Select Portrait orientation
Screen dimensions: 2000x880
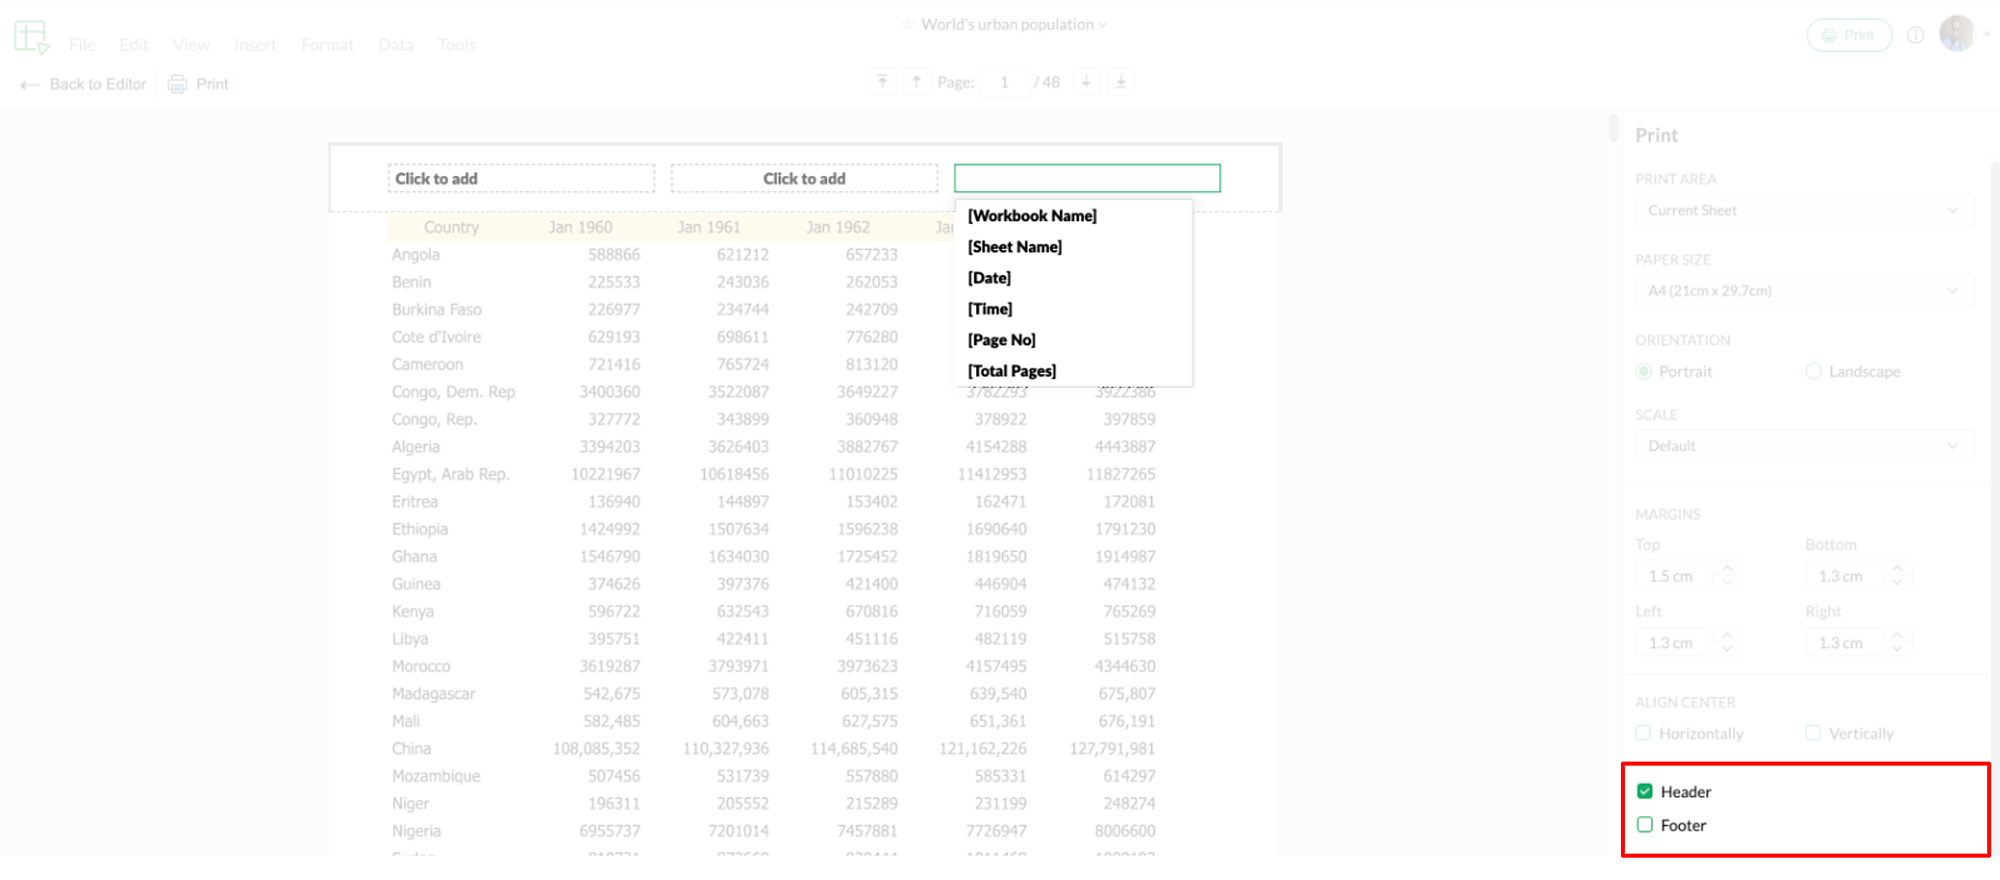(1644, 371)
